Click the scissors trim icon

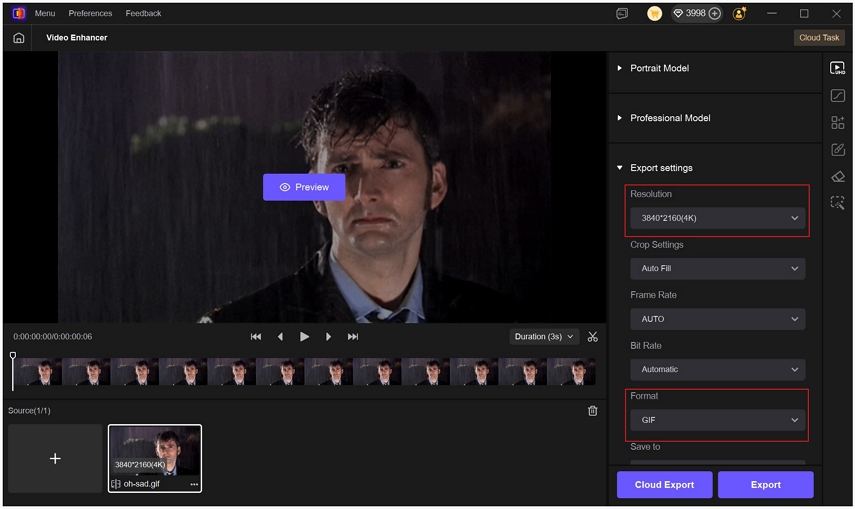tap(593, 337)
